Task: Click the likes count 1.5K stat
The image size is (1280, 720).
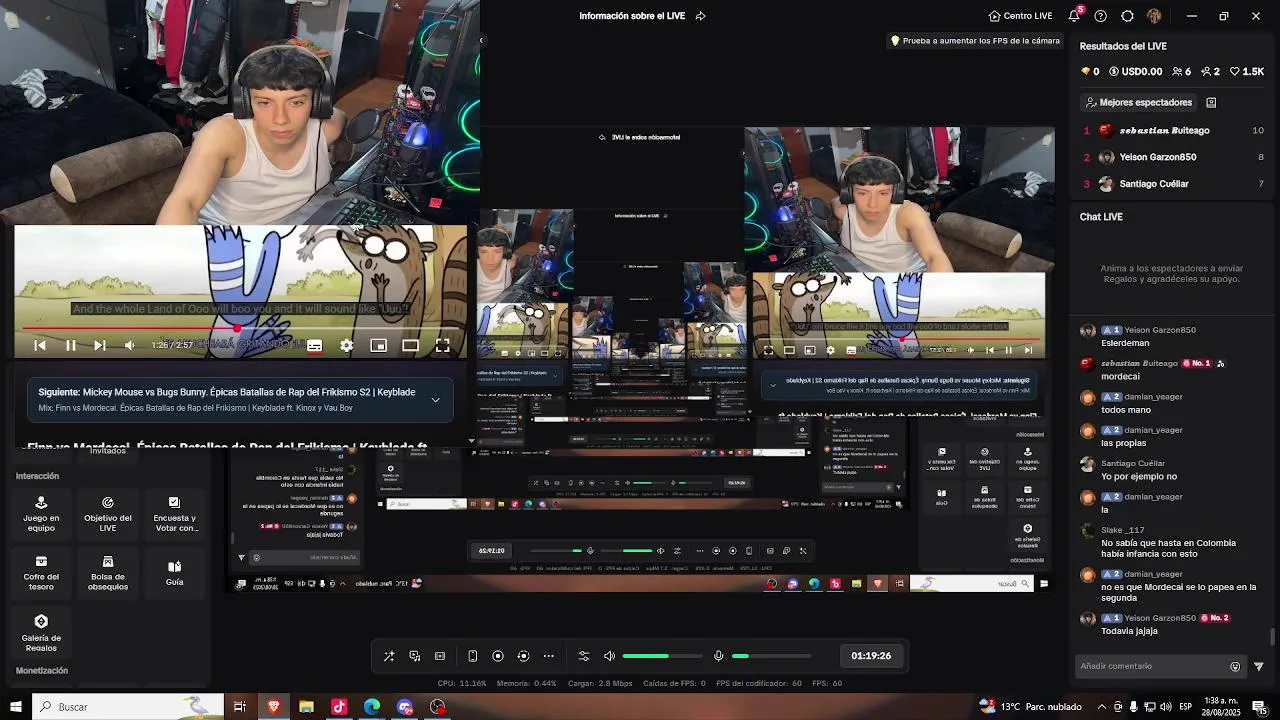Action: tap(1247, 72)
